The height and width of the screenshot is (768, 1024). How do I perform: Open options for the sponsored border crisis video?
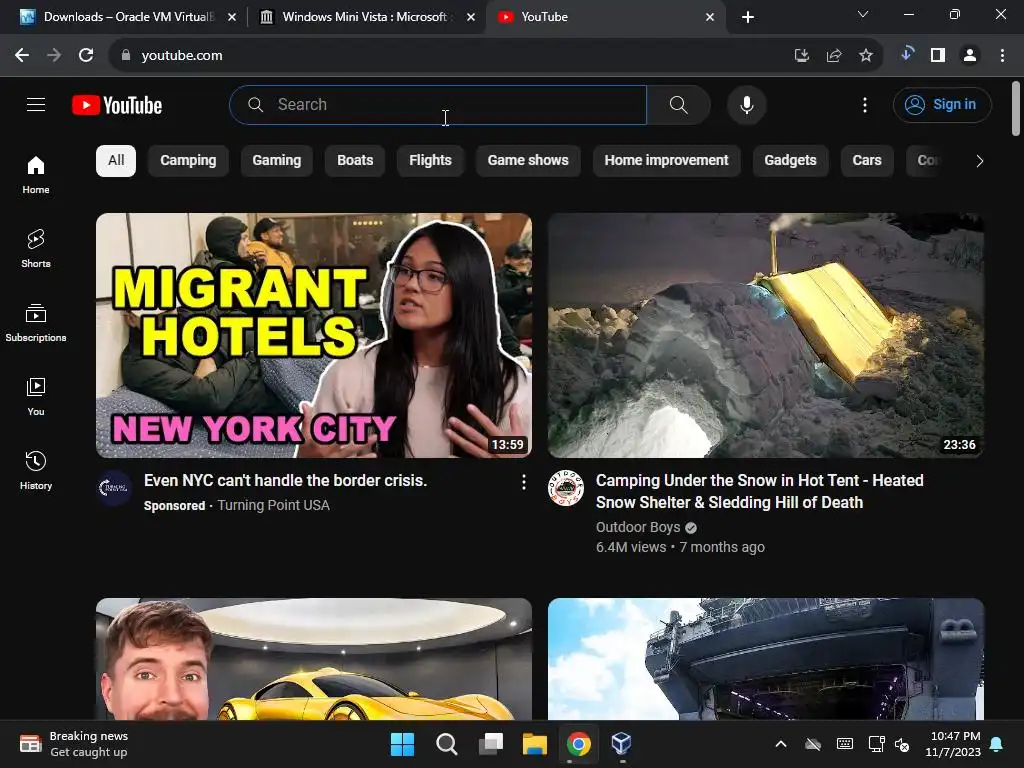(x=523, y=482)
